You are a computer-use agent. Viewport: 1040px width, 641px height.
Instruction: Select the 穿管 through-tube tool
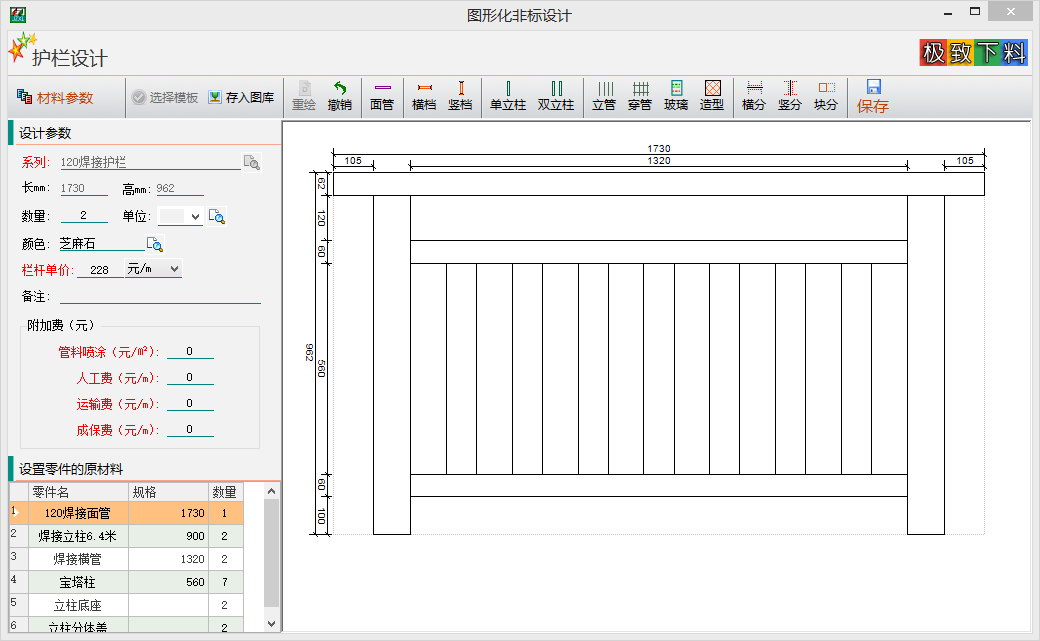click(x=640, y=97)
